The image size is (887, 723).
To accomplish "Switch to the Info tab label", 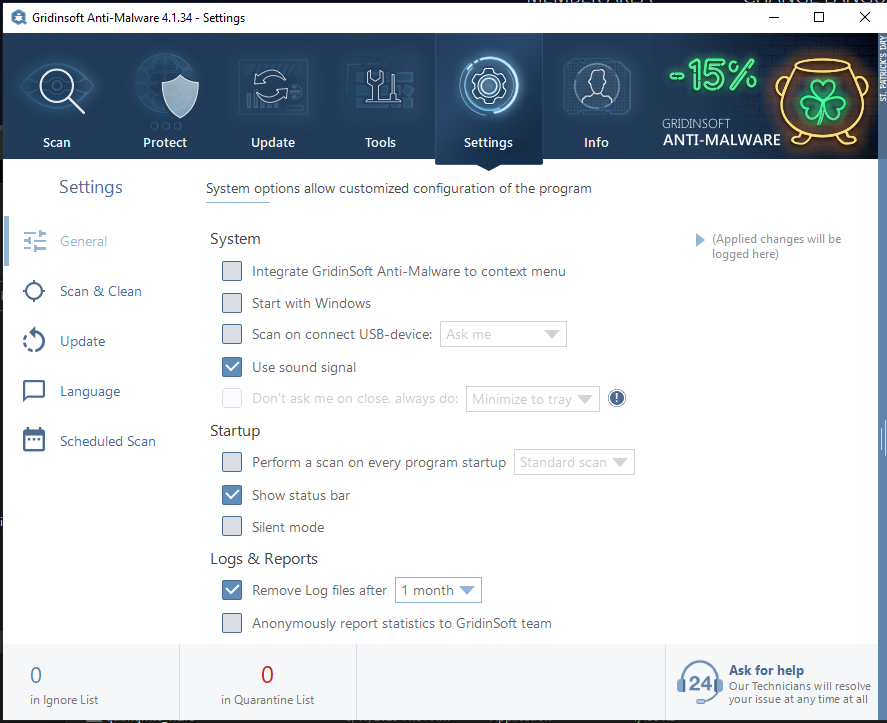I will tap(596, 143).
